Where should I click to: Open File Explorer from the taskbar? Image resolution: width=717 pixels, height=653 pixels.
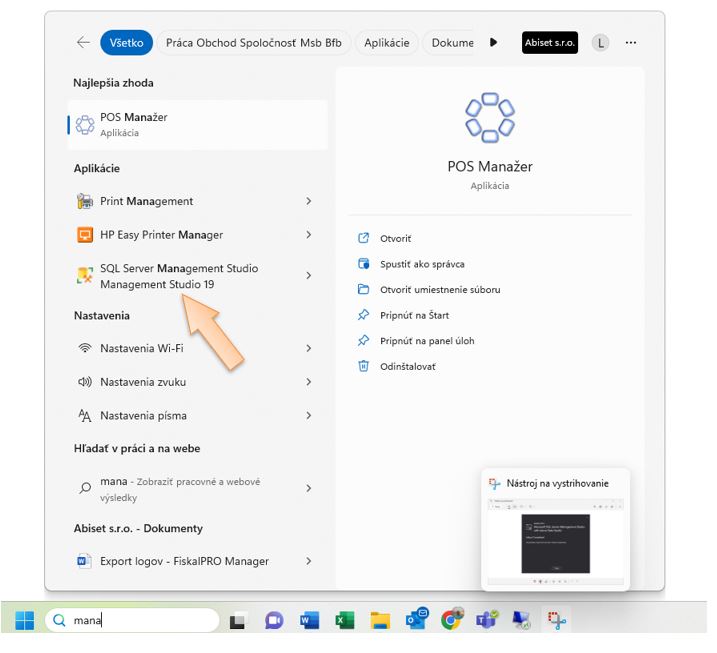(380, 621)
